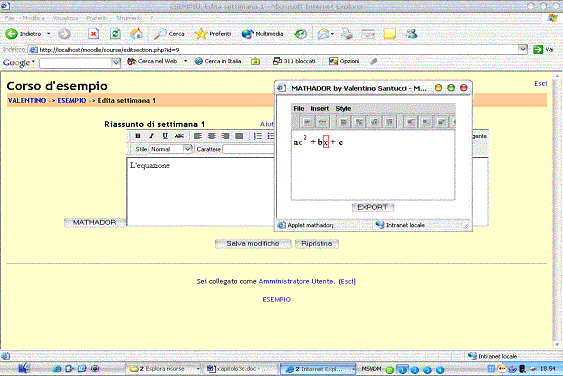The image size is (563, 376).
Task: Open the File menu in Internet Explorer
Action: (10, 18)
